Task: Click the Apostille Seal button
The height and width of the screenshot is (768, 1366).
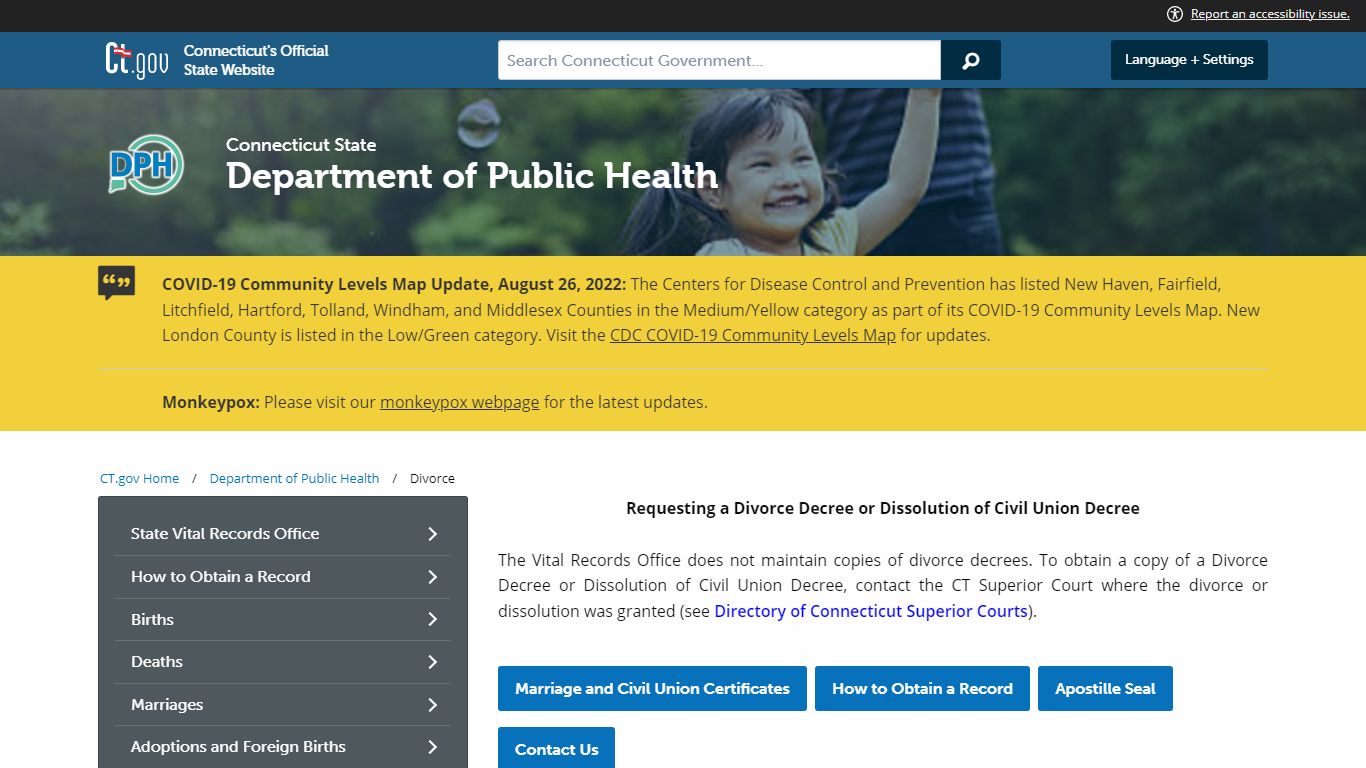Action: pos(1105,689)
